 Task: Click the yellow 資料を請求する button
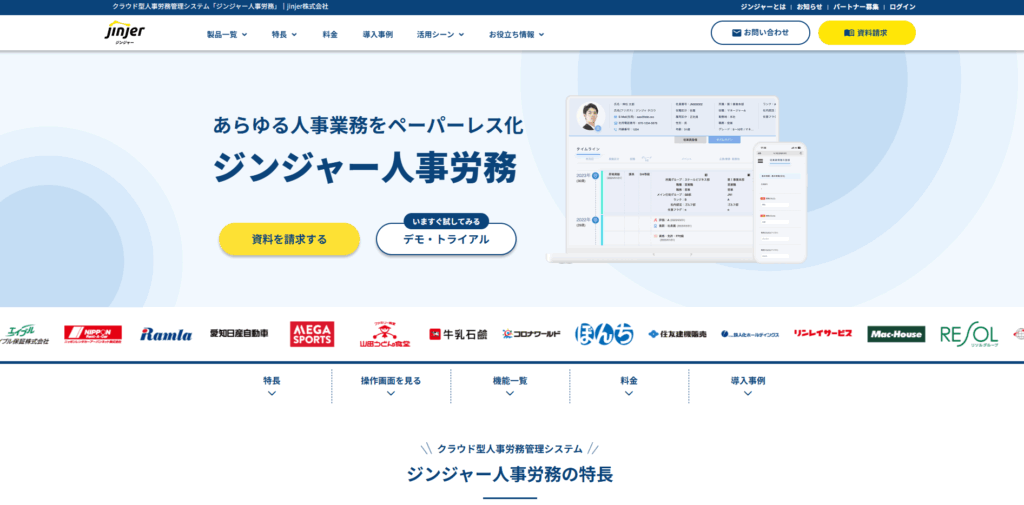pos(289,239)
